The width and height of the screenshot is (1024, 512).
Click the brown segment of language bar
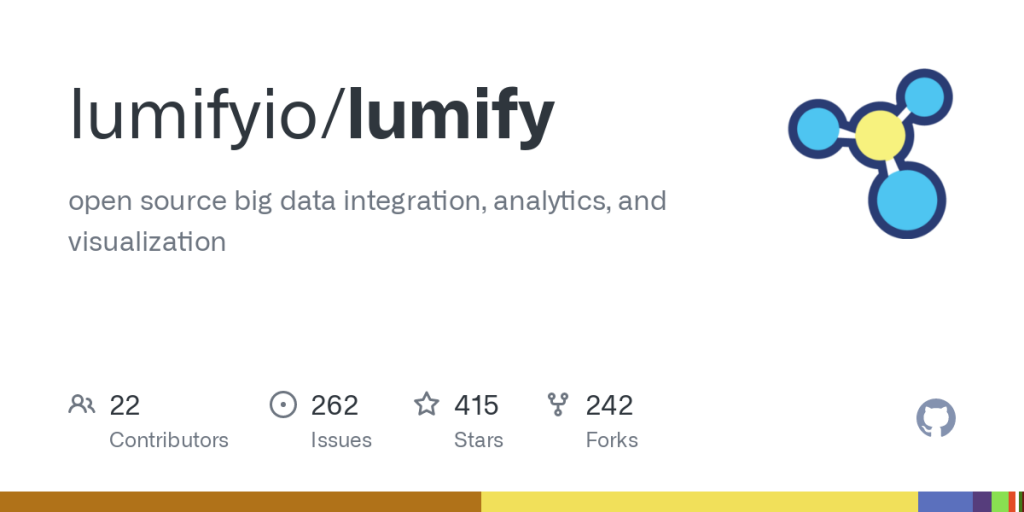(x=240, y=502)
